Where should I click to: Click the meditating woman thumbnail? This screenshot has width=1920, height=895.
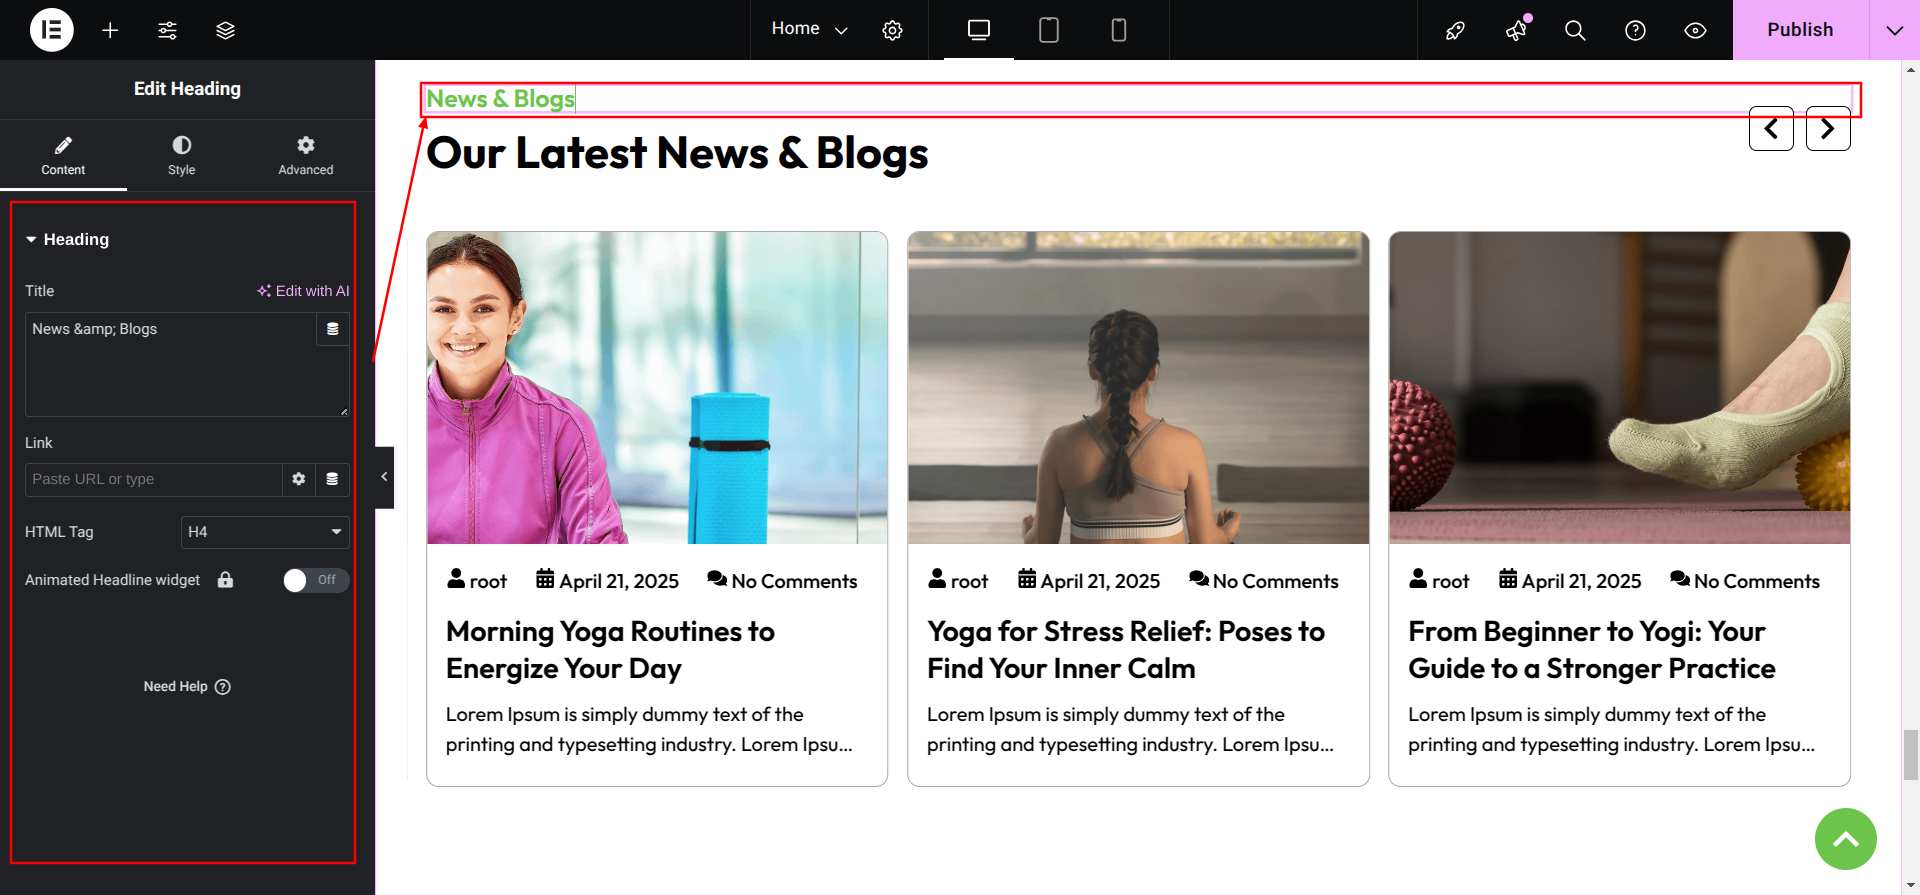pos(1138,388)
